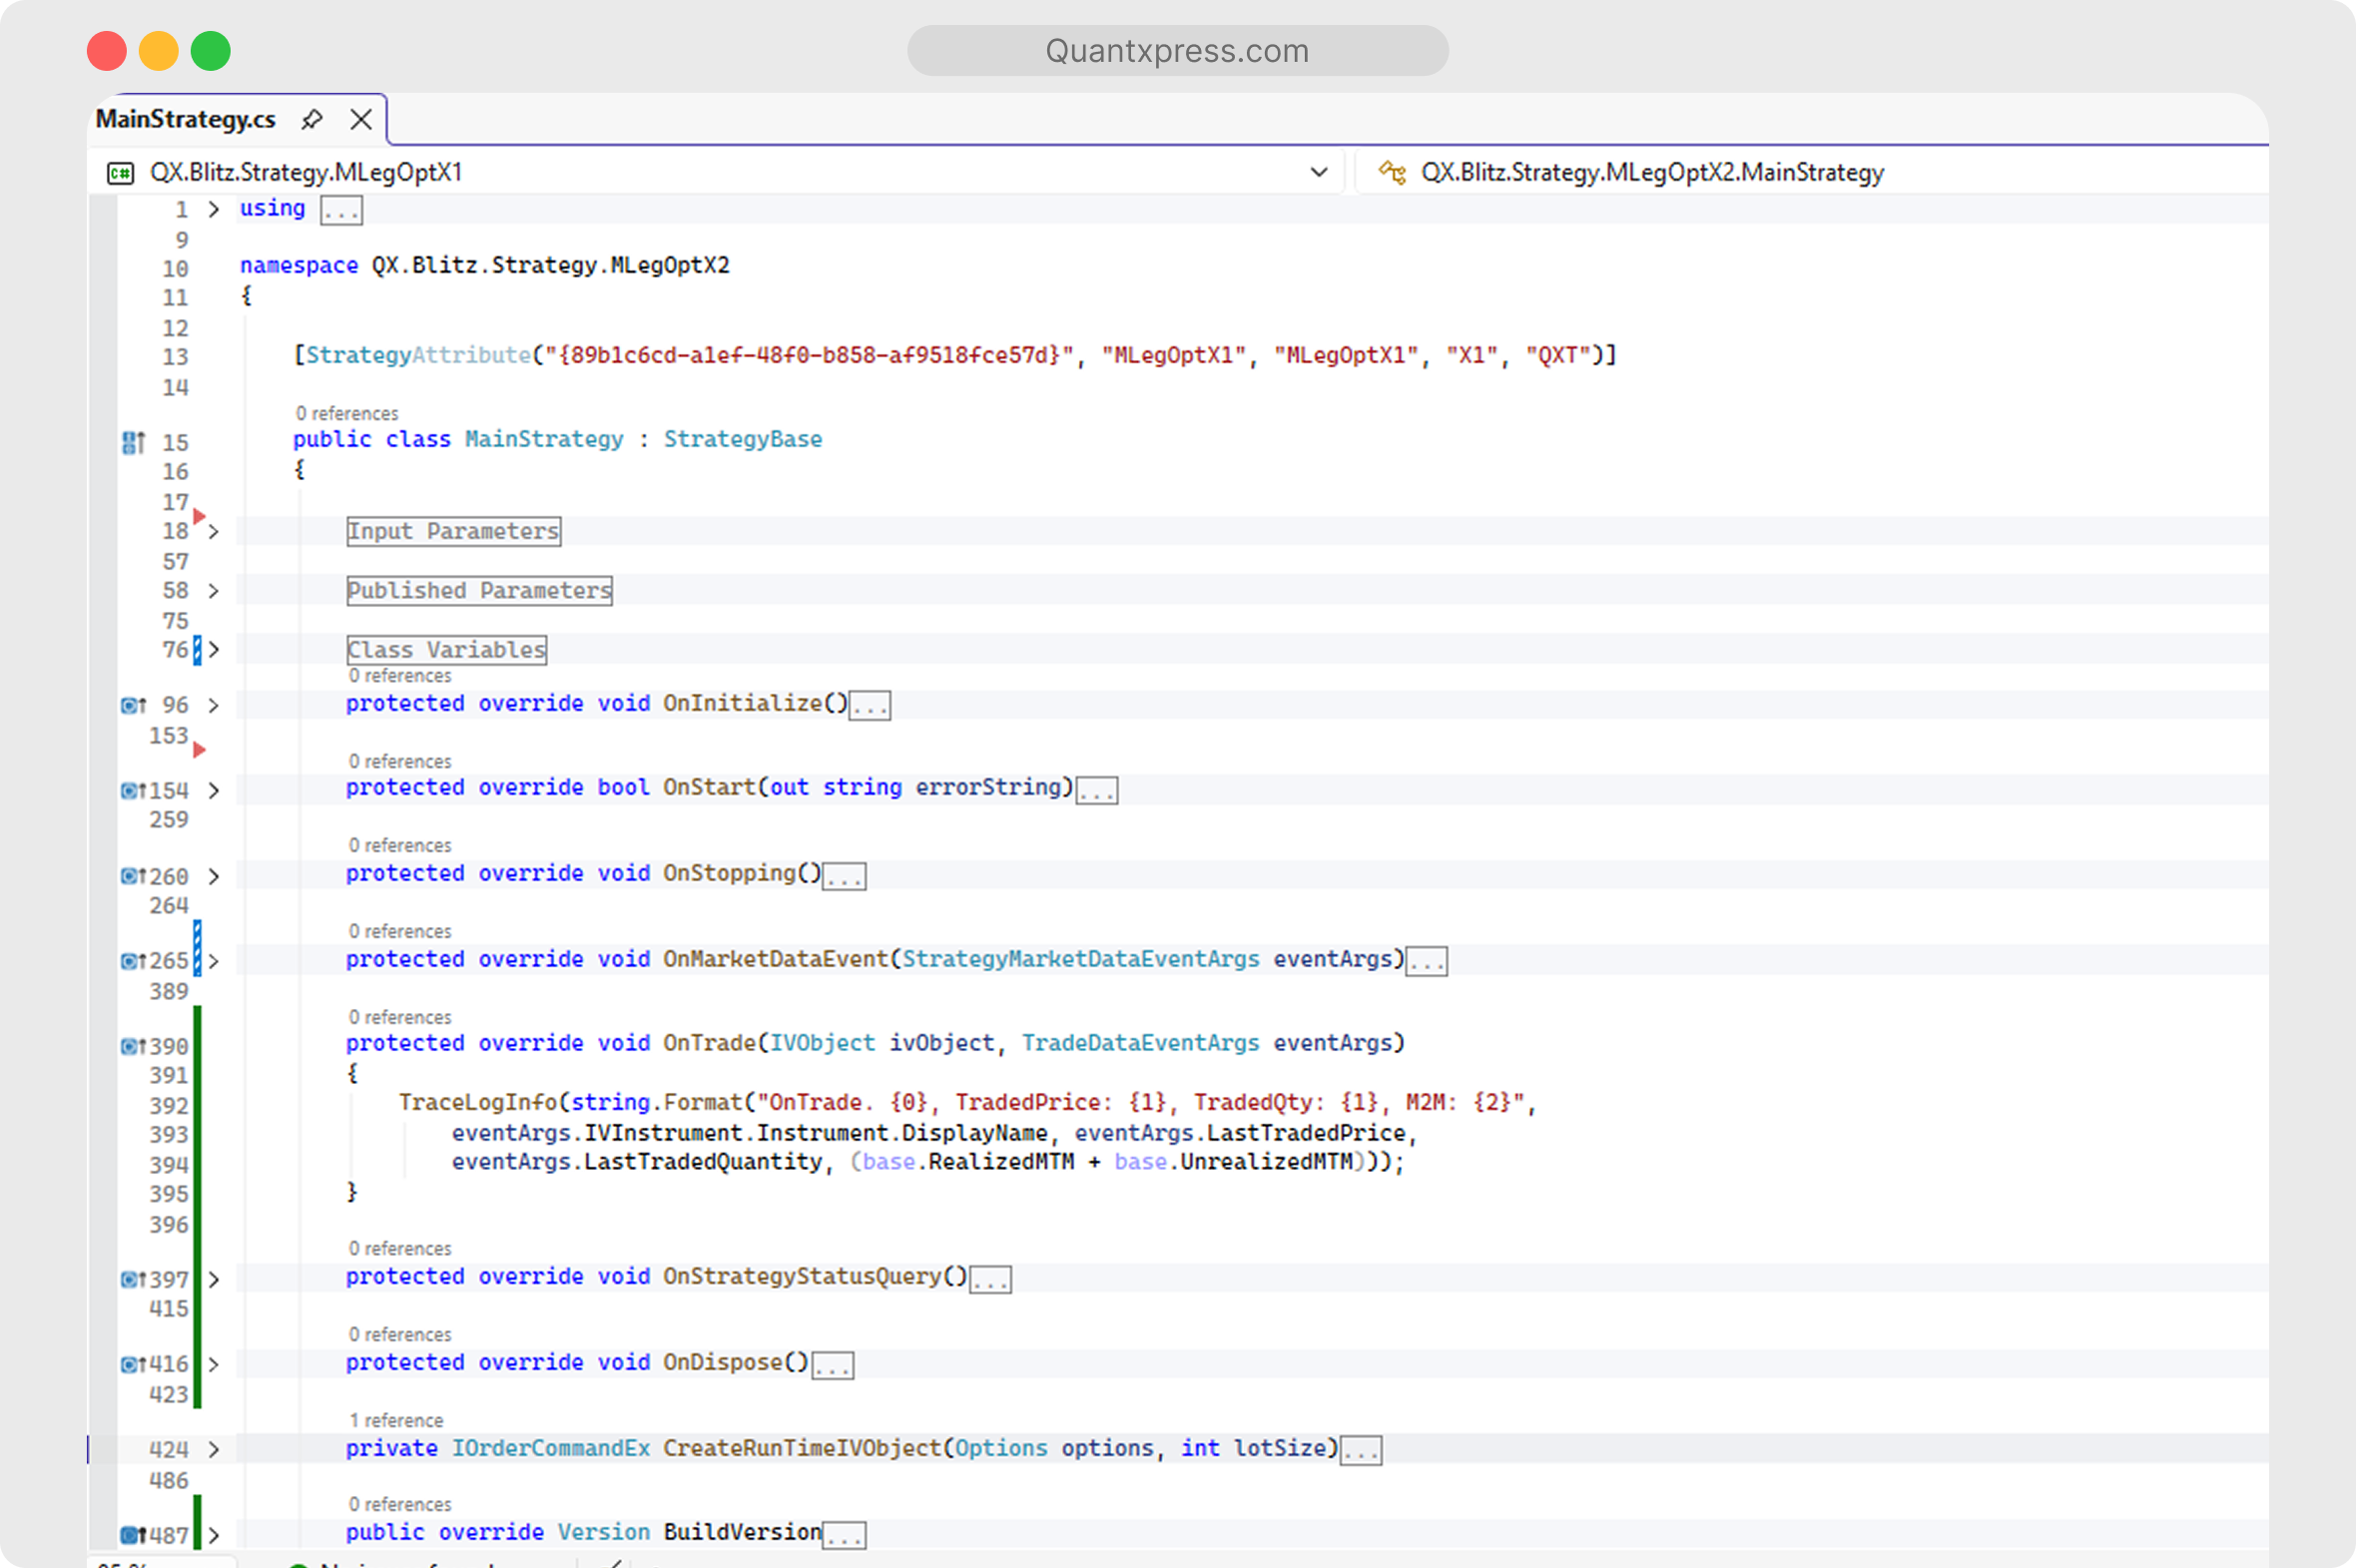Expand the Input Parameters region

213,531
